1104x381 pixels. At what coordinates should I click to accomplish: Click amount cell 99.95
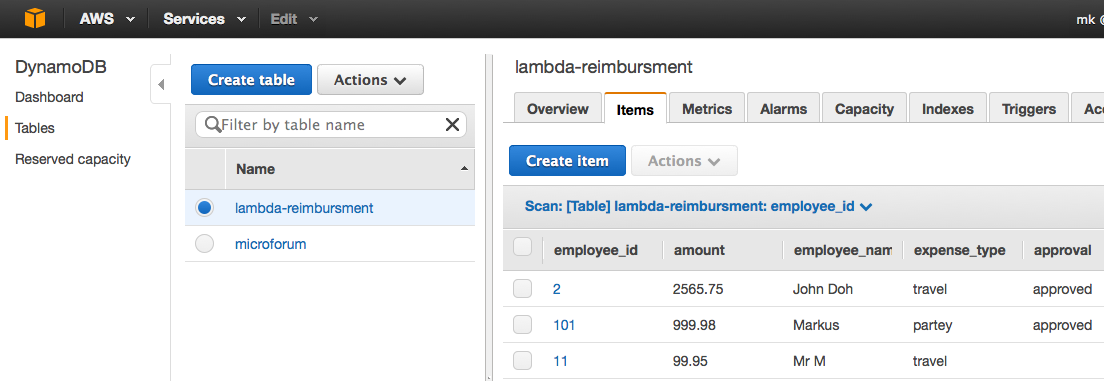(689, 361)
